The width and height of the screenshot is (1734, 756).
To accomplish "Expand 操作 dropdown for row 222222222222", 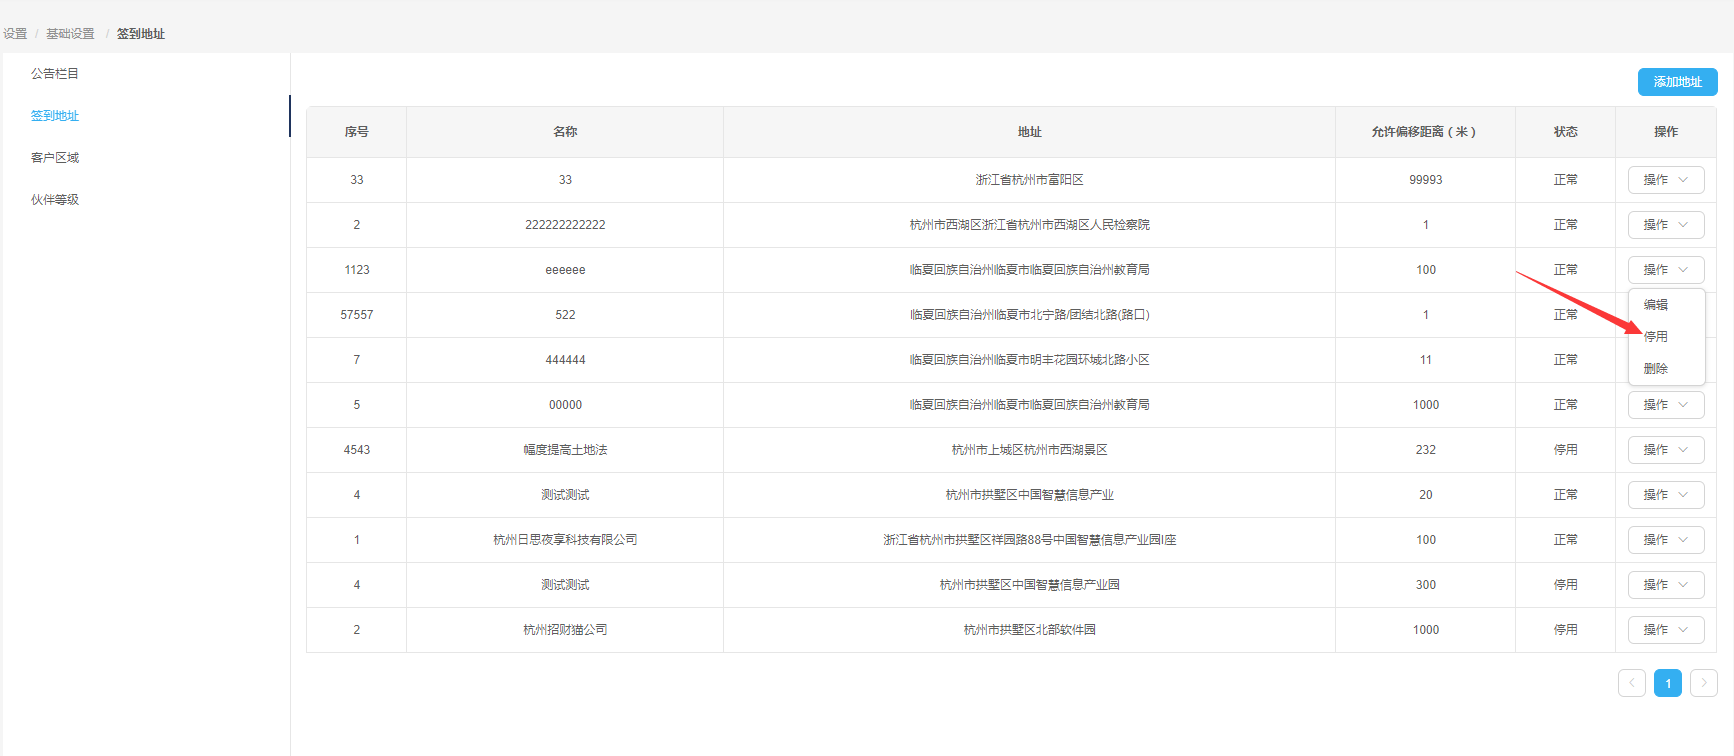I will pyautogui.click(x=1665, y=225).
